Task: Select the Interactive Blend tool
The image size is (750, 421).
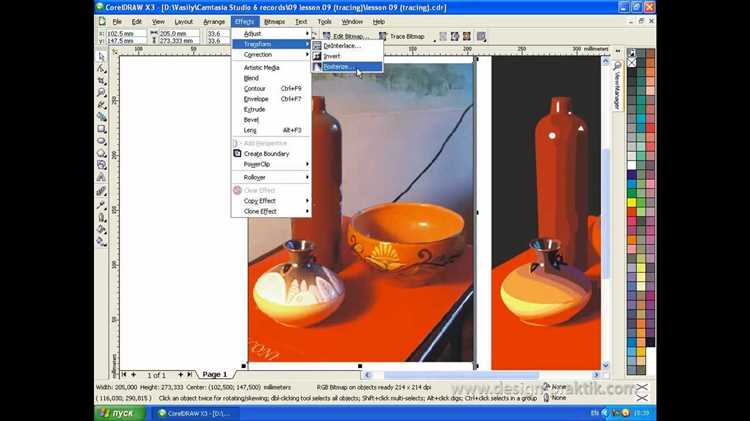Action: click(x=101, y=191)
